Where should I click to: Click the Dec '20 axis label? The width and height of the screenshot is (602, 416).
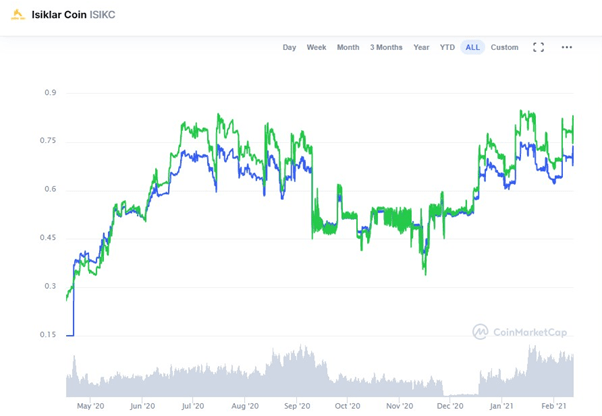click(x=450, y=406)
